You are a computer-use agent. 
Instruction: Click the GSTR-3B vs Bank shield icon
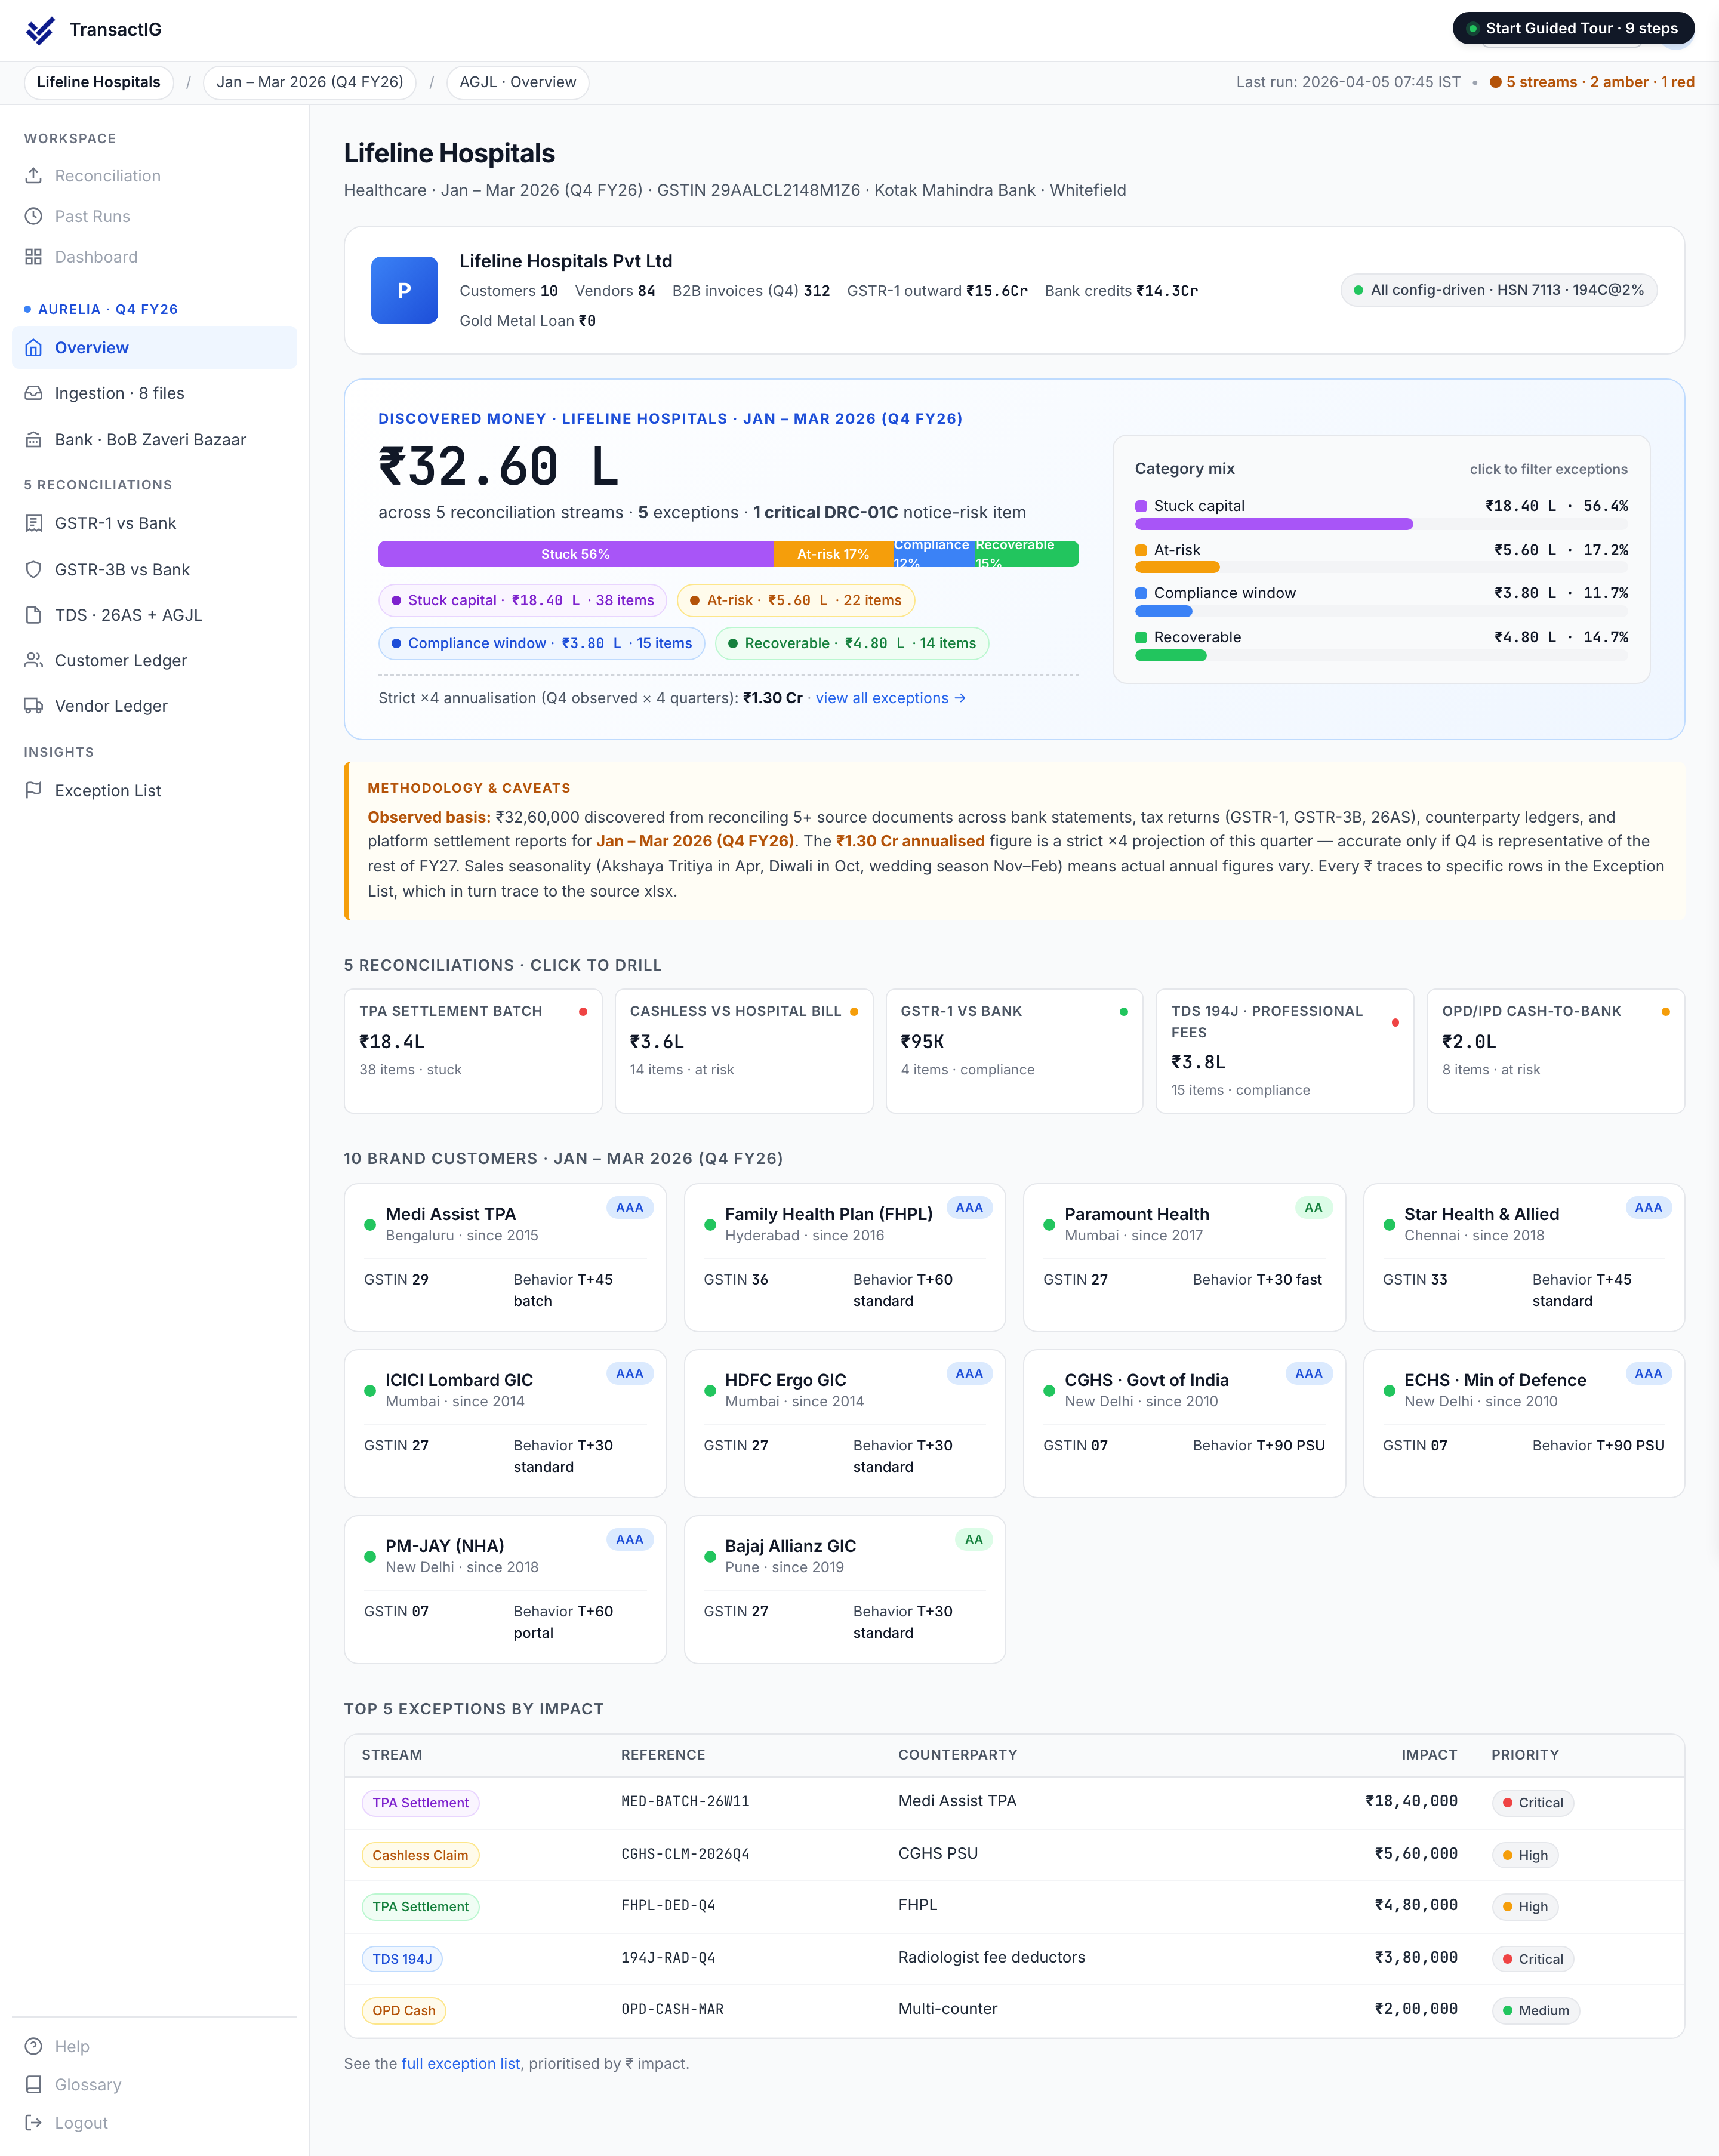33,570
